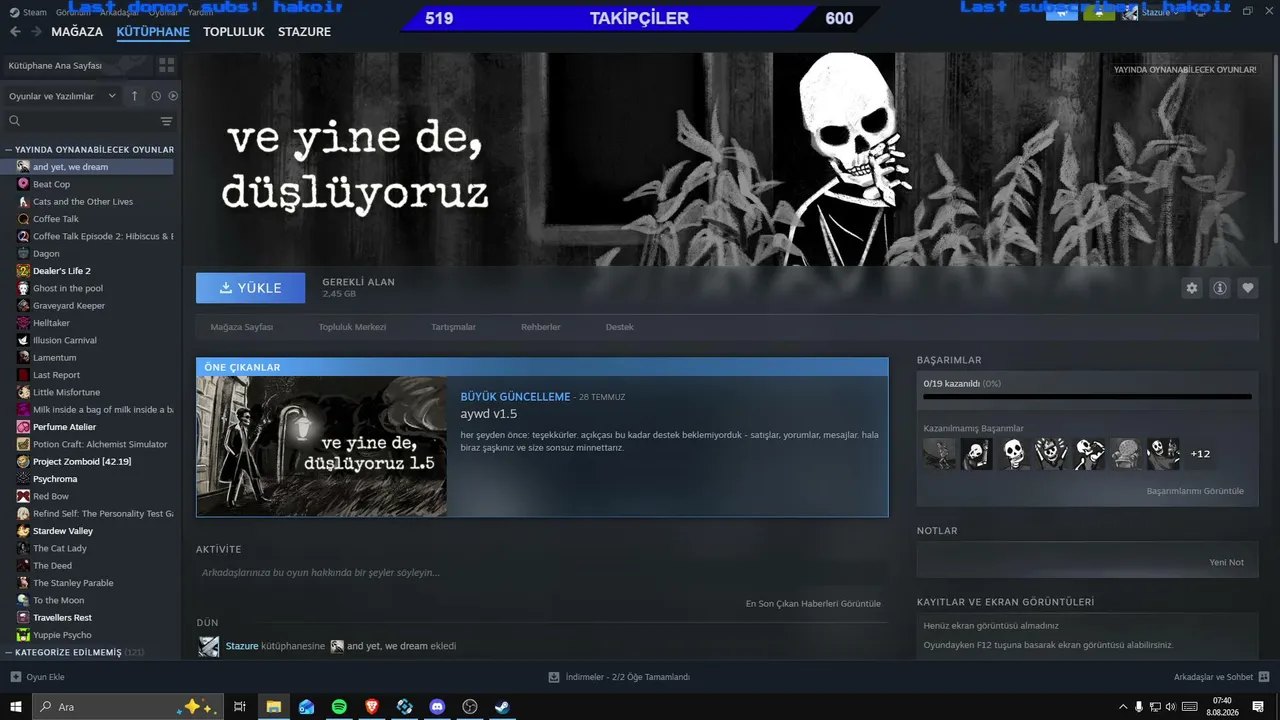Go back with the left arrow
The width and height of the screenshot is (1280, 720).
[x=15, y=32]
